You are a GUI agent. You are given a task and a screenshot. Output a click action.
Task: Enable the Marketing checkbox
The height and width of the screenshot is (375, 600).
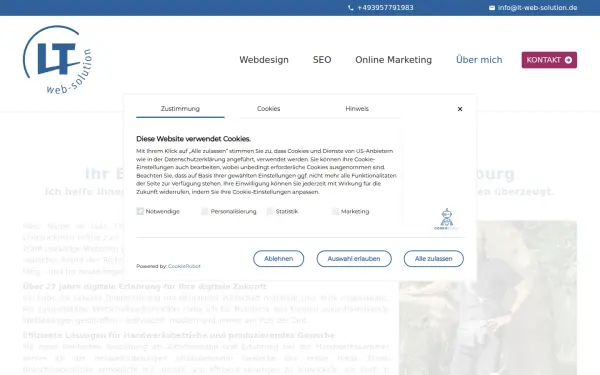click(x=335, y=211)
